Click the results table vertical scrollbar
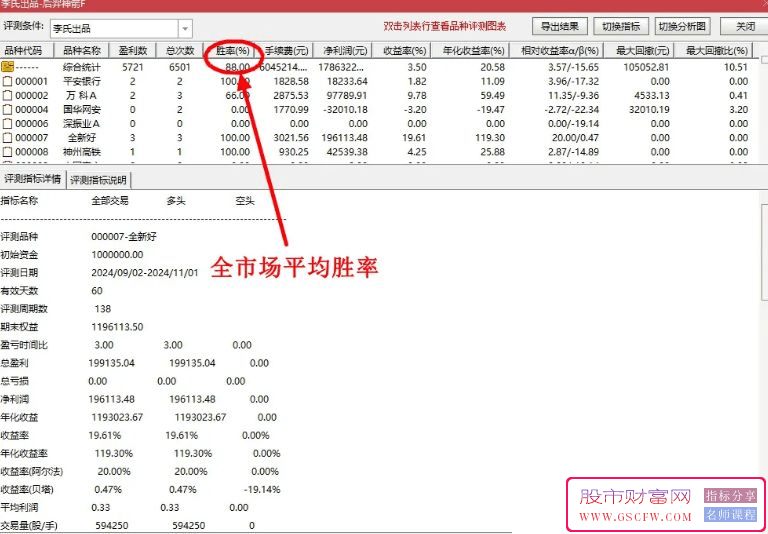Image resolution: width=768 pixels, height=534 pixels. pos(764,60)
